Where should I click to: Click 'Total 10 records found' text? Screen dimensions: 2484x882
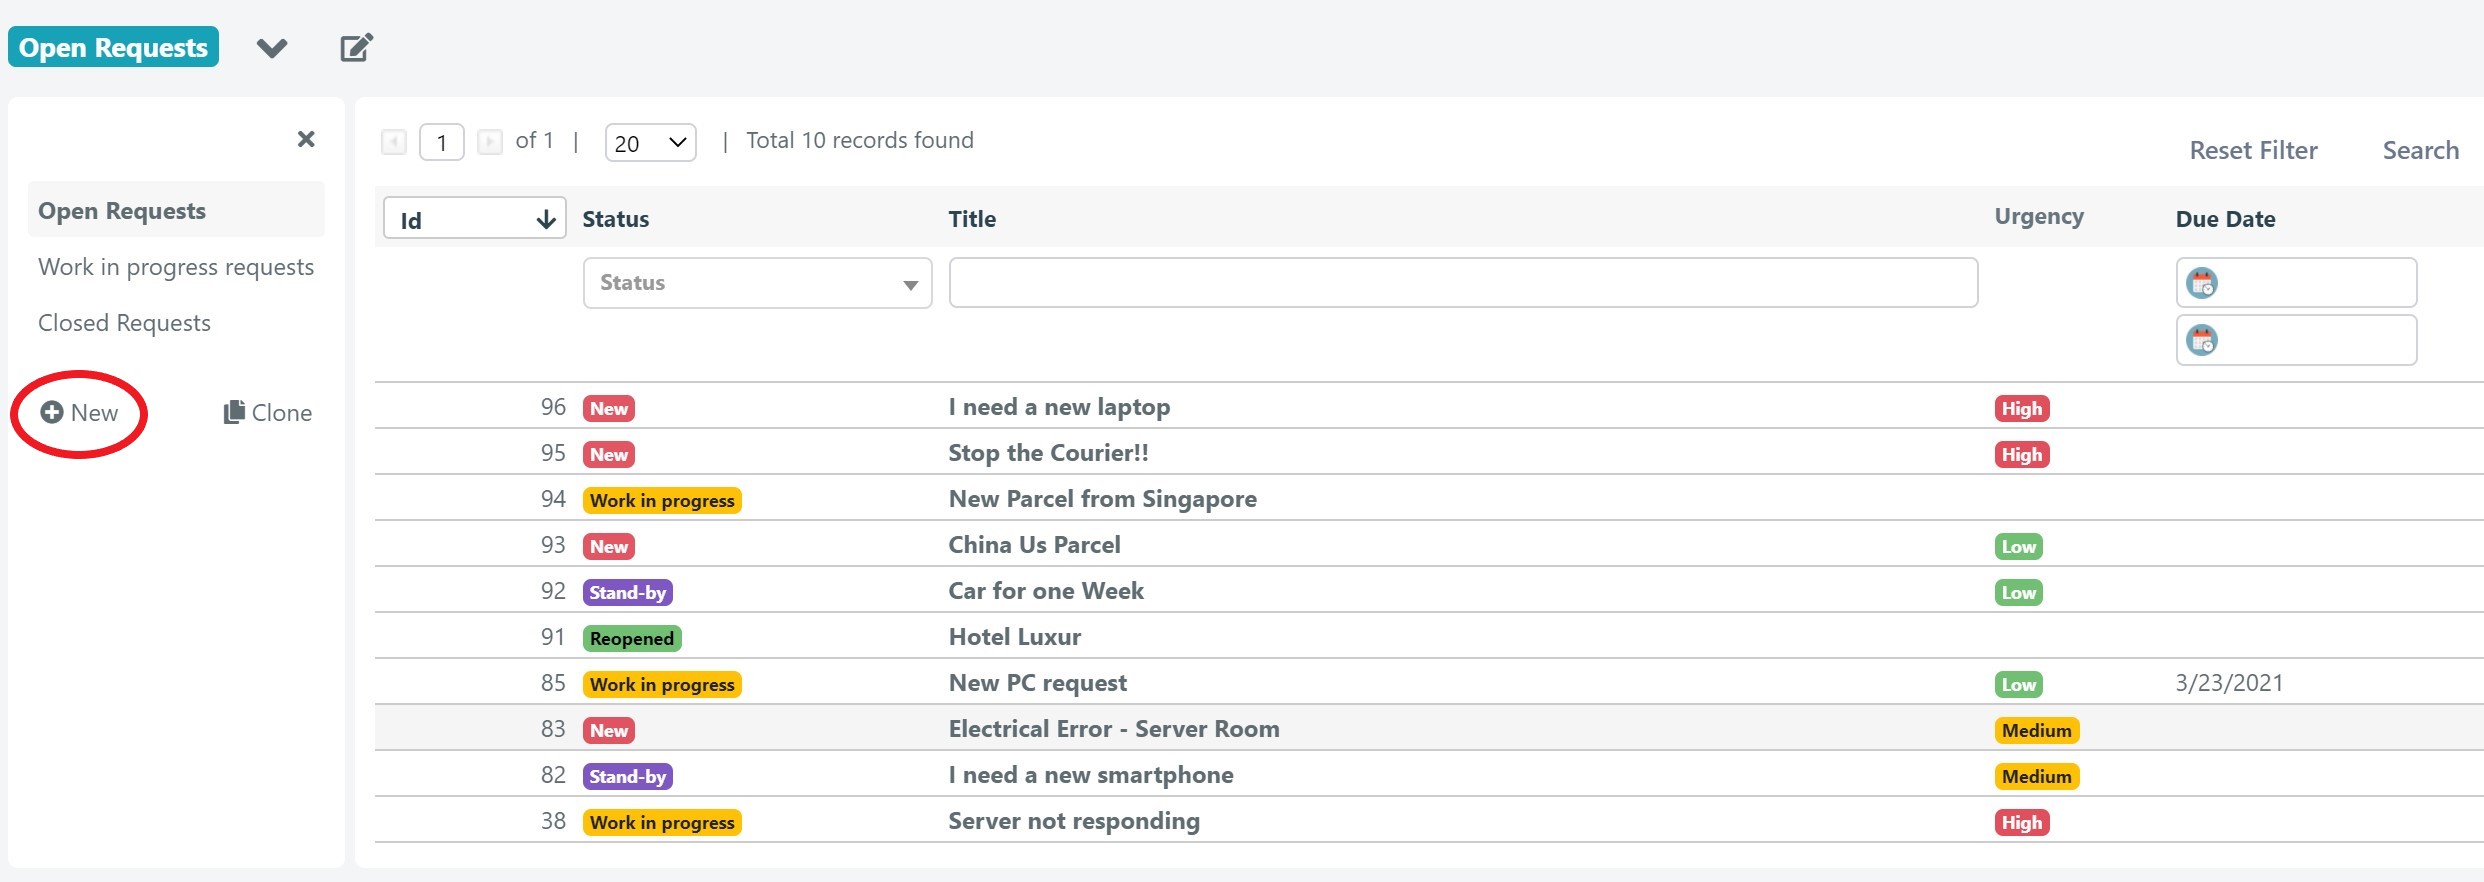tap(860, 140)
